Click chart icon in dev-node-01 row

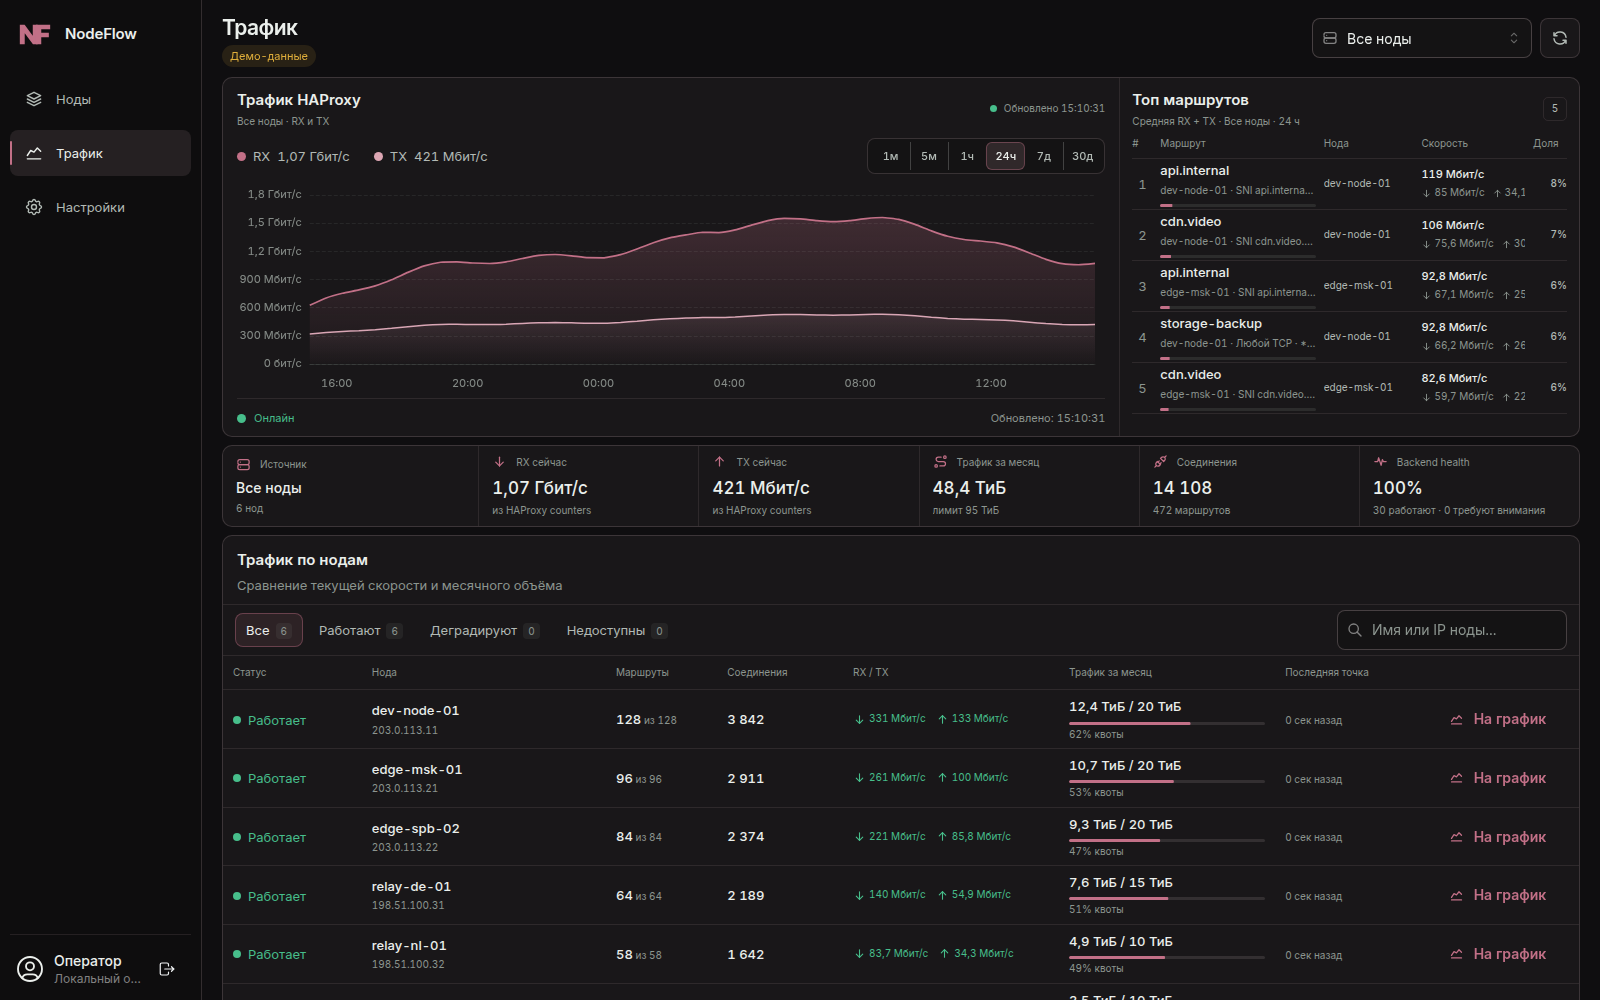point(1457,719)
